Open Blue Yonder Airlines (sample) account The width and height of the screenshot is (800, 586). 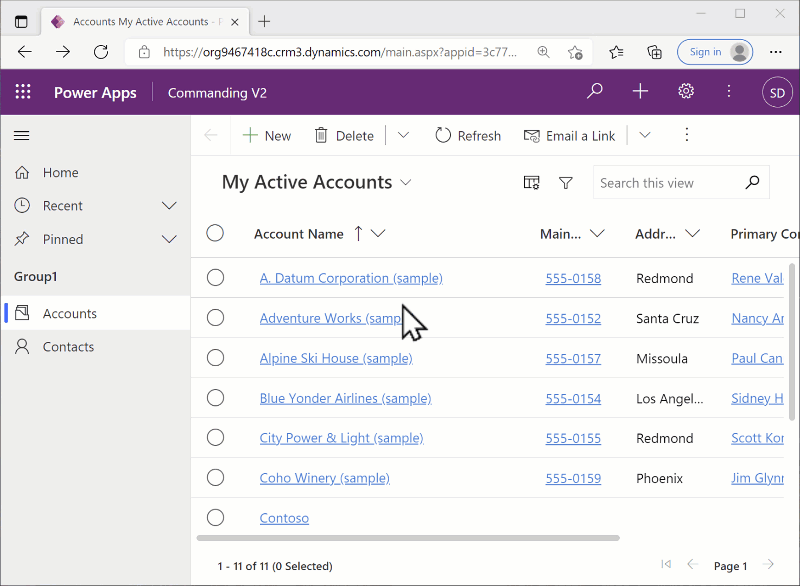345,398
